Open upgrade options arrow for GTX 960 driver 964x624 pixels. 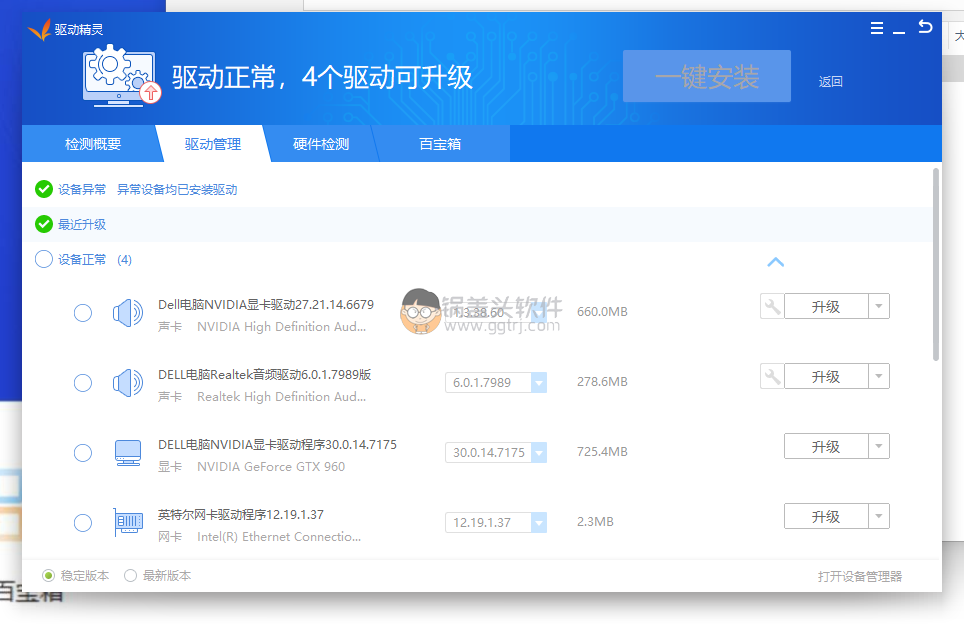point(879,446)
